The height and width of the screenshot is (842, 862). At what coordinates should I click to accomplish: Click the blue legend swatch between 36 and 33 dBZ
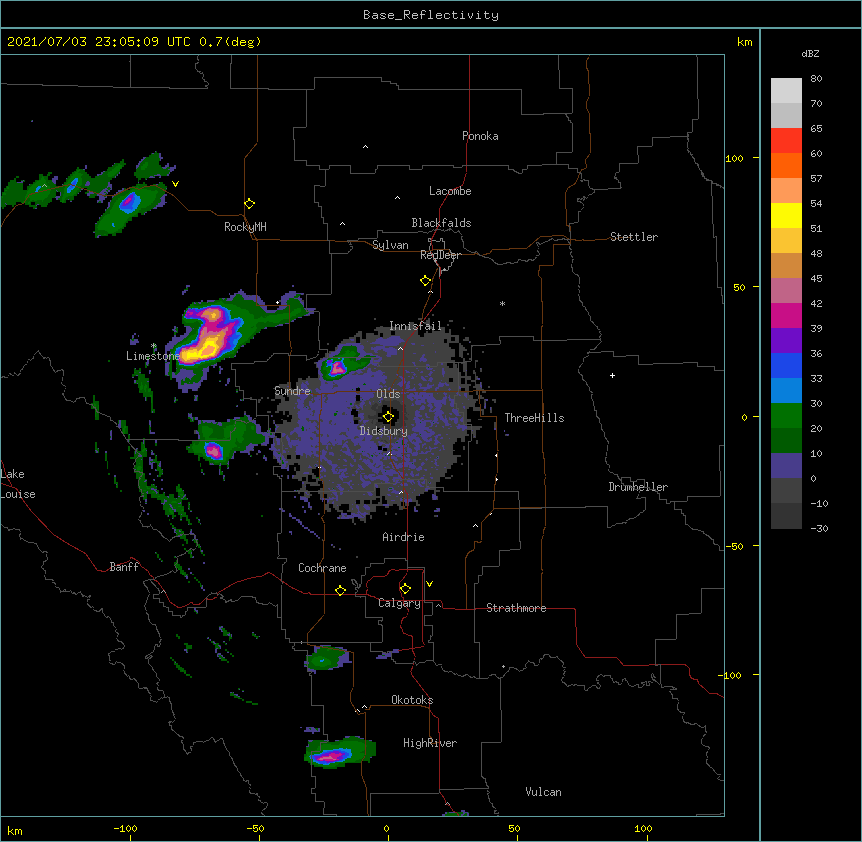pos(786,365)
